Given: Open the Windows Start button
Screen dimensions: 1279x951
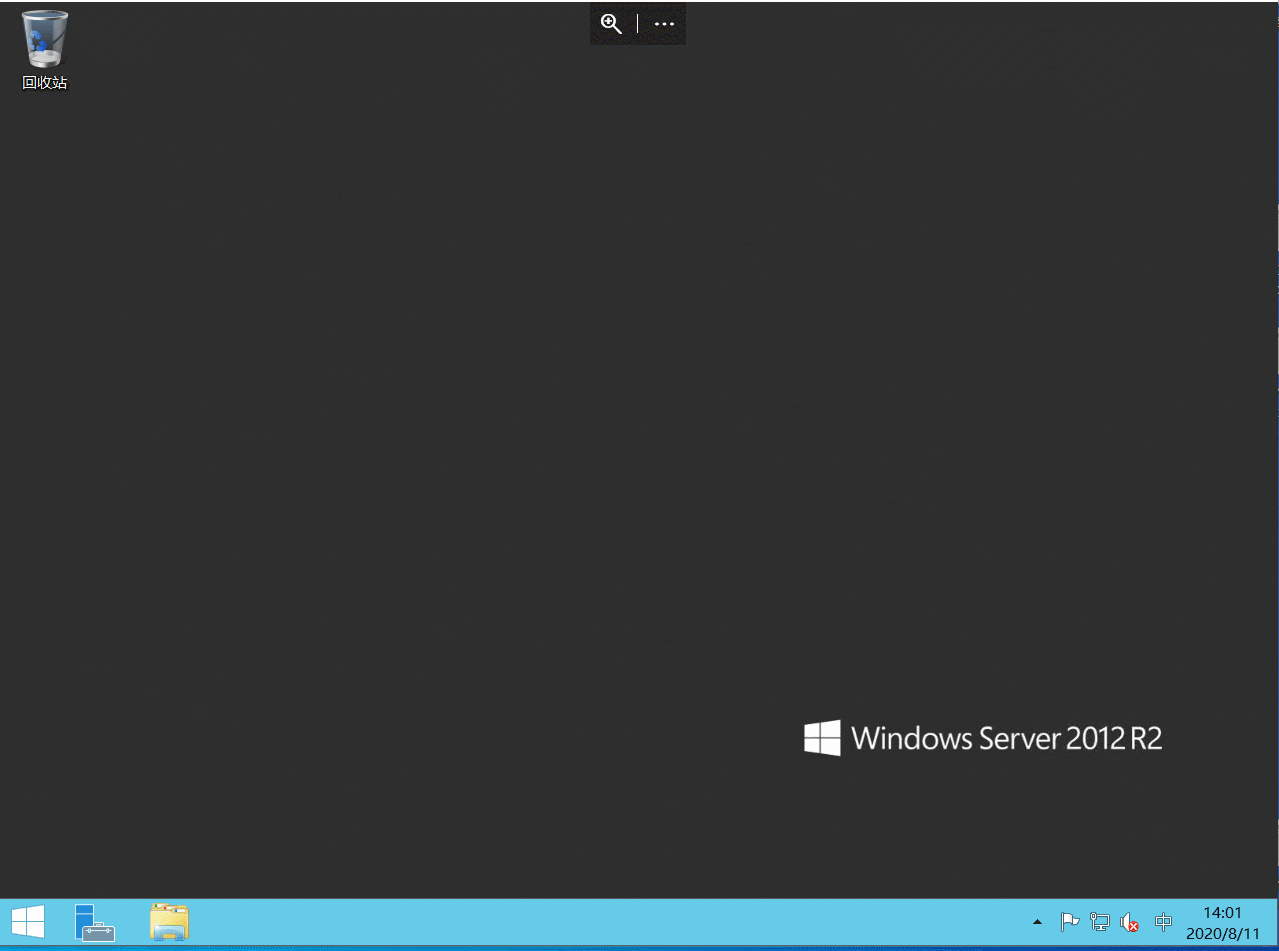Looking at the screenshot, I should (x=27, y=922).
